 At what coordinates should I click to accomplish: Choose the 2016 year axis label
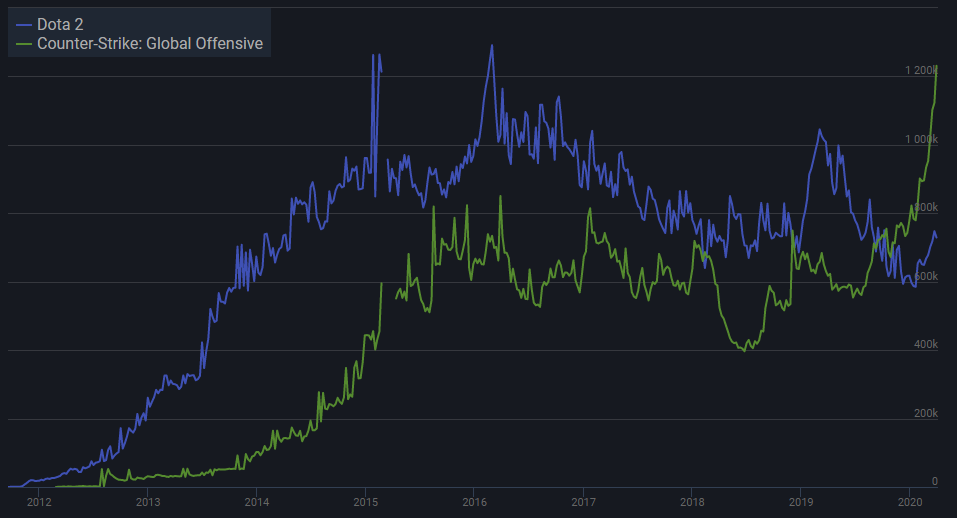[x=474, y=501]
